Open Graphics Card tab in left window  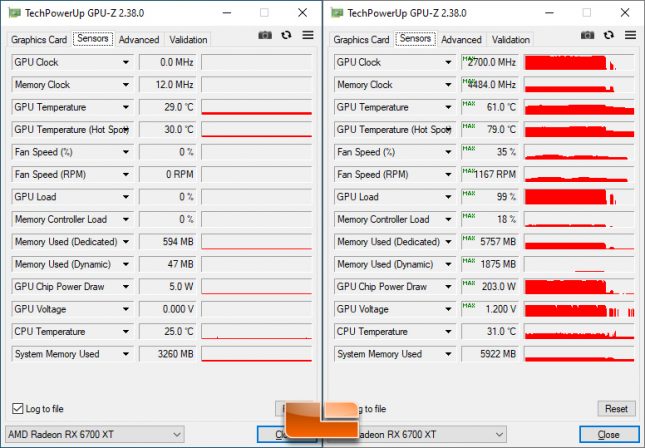coord(39,39)
